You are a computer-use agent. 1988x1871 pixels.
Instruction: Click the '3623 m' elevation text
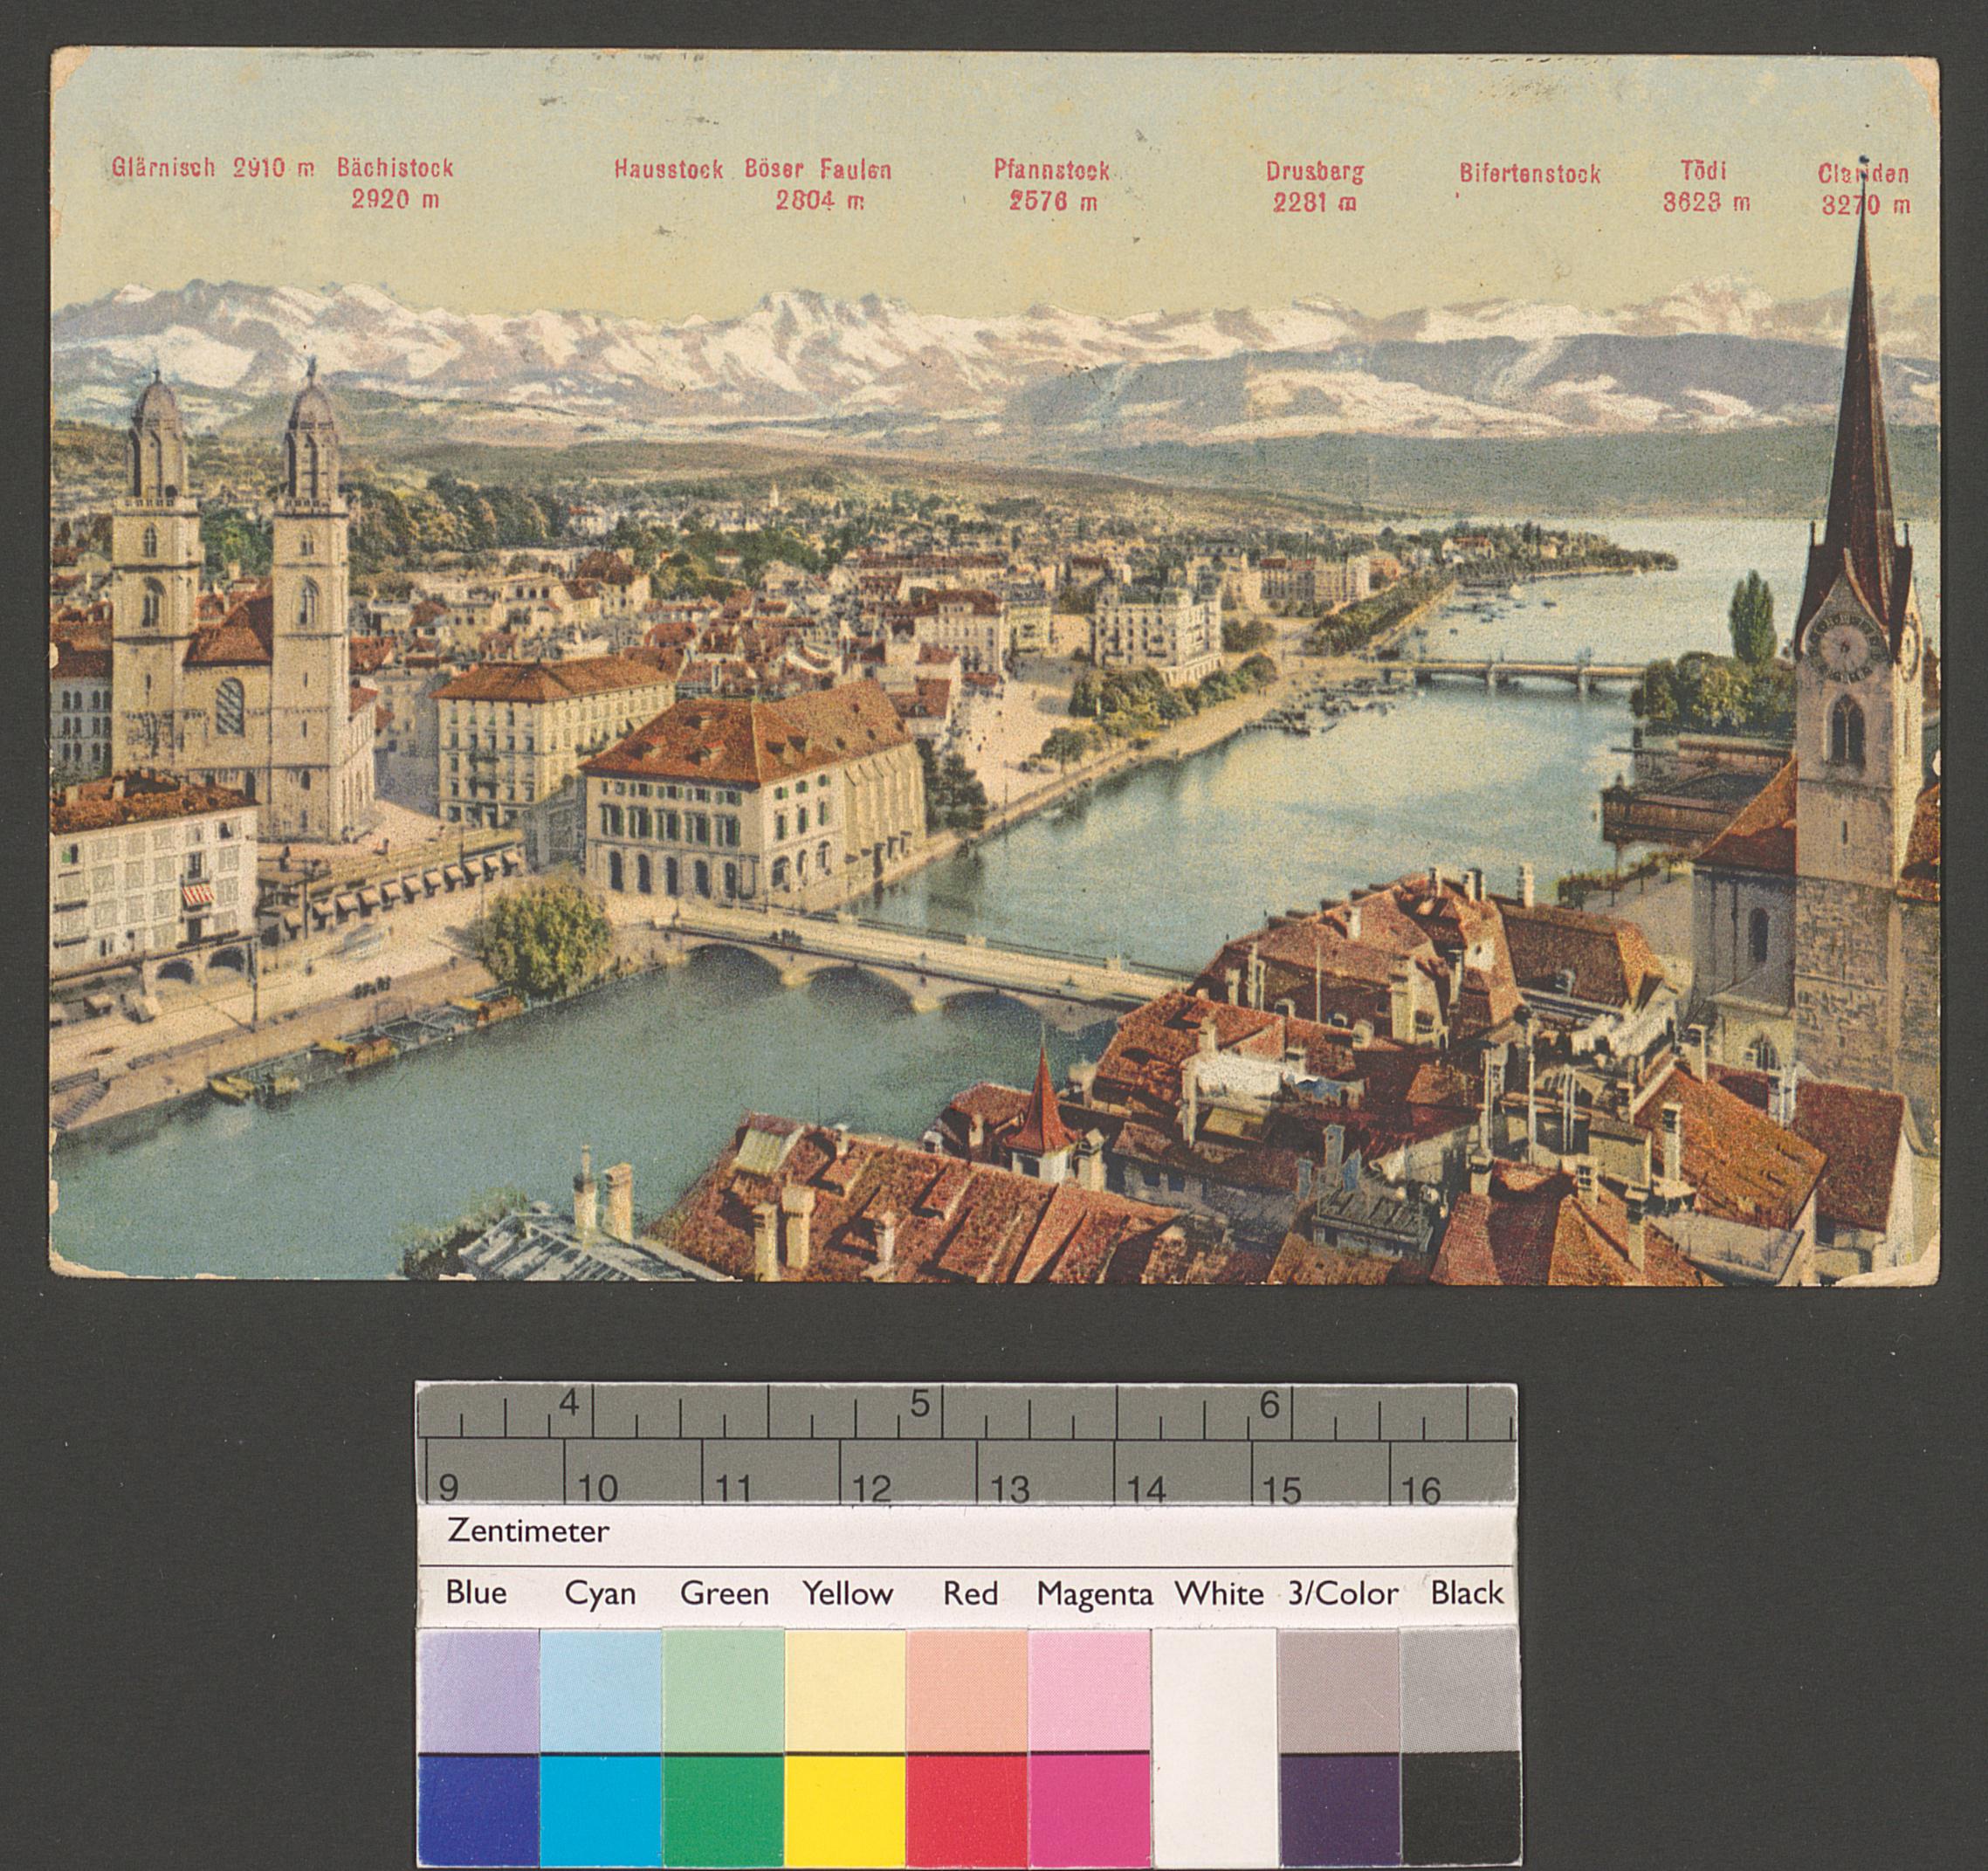click(x=1706, y=202)
